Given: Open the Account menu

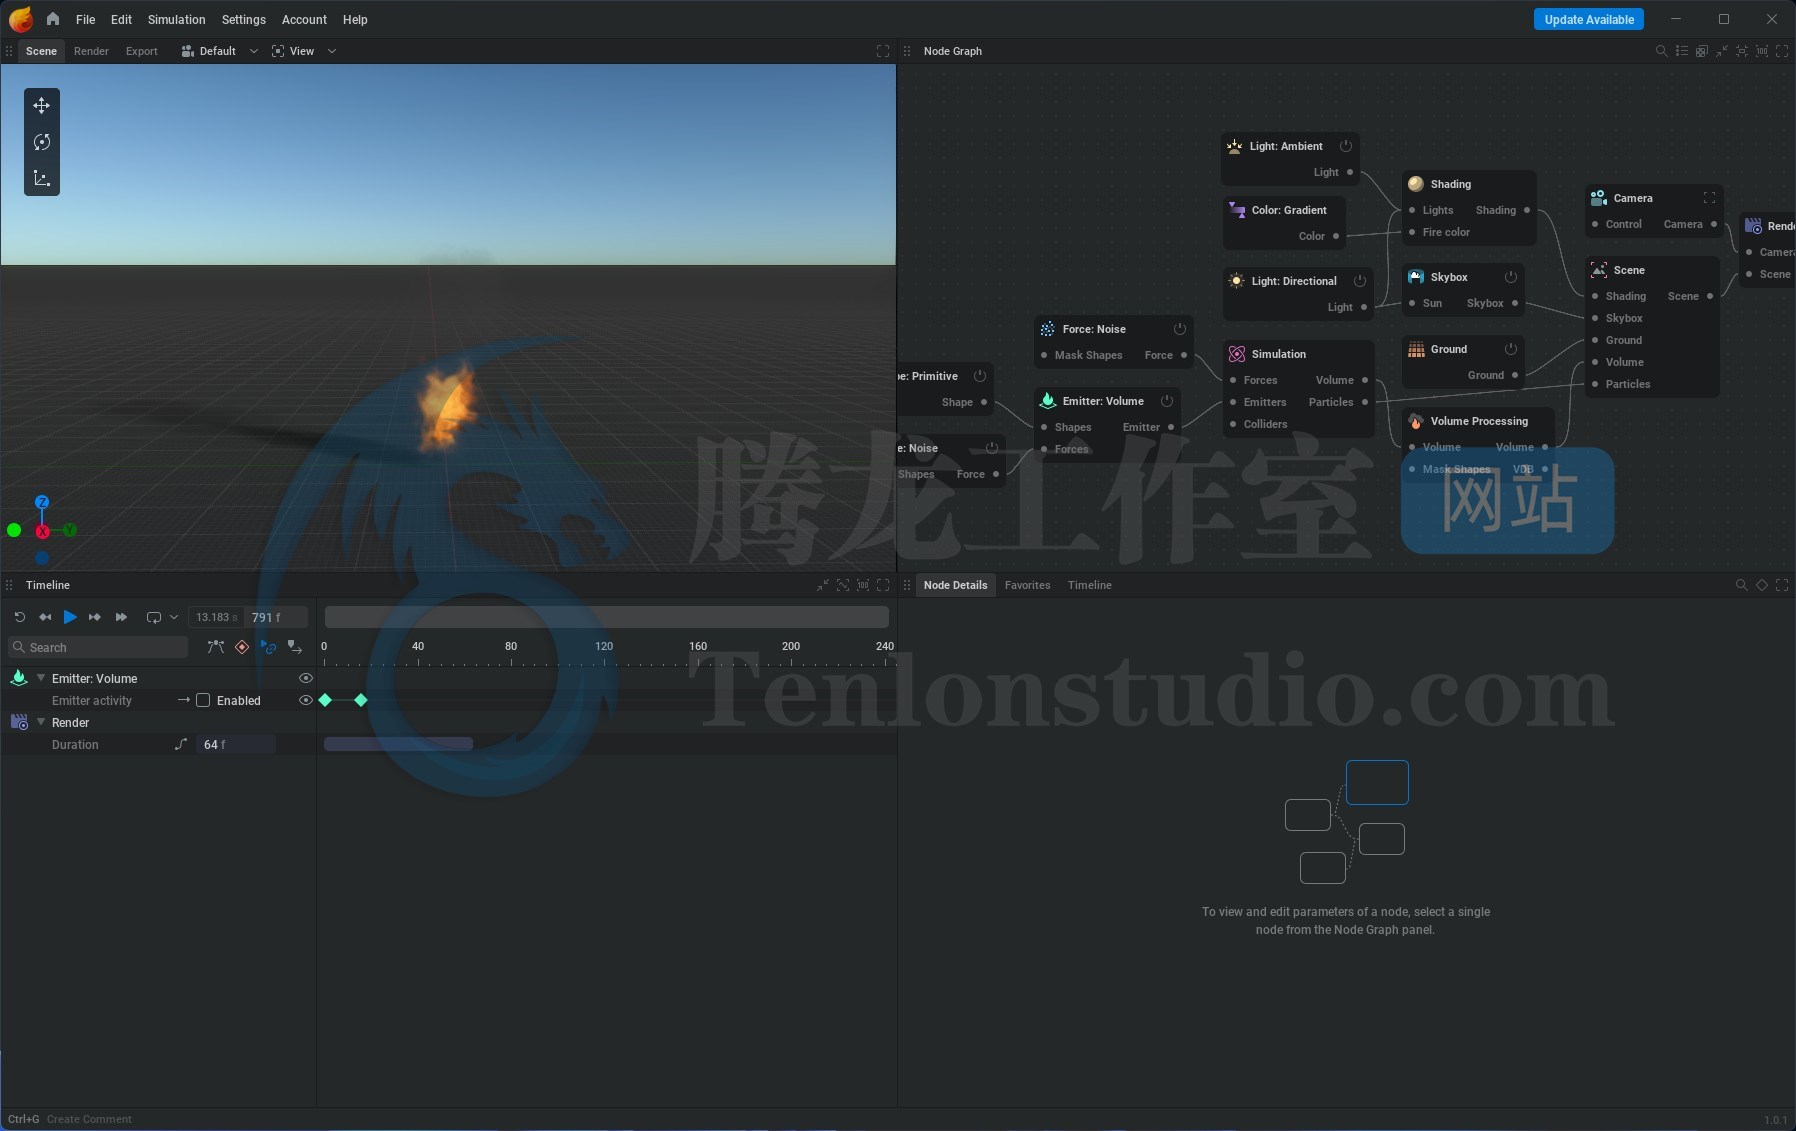Looking at the screenshot, I should [304, 19].
